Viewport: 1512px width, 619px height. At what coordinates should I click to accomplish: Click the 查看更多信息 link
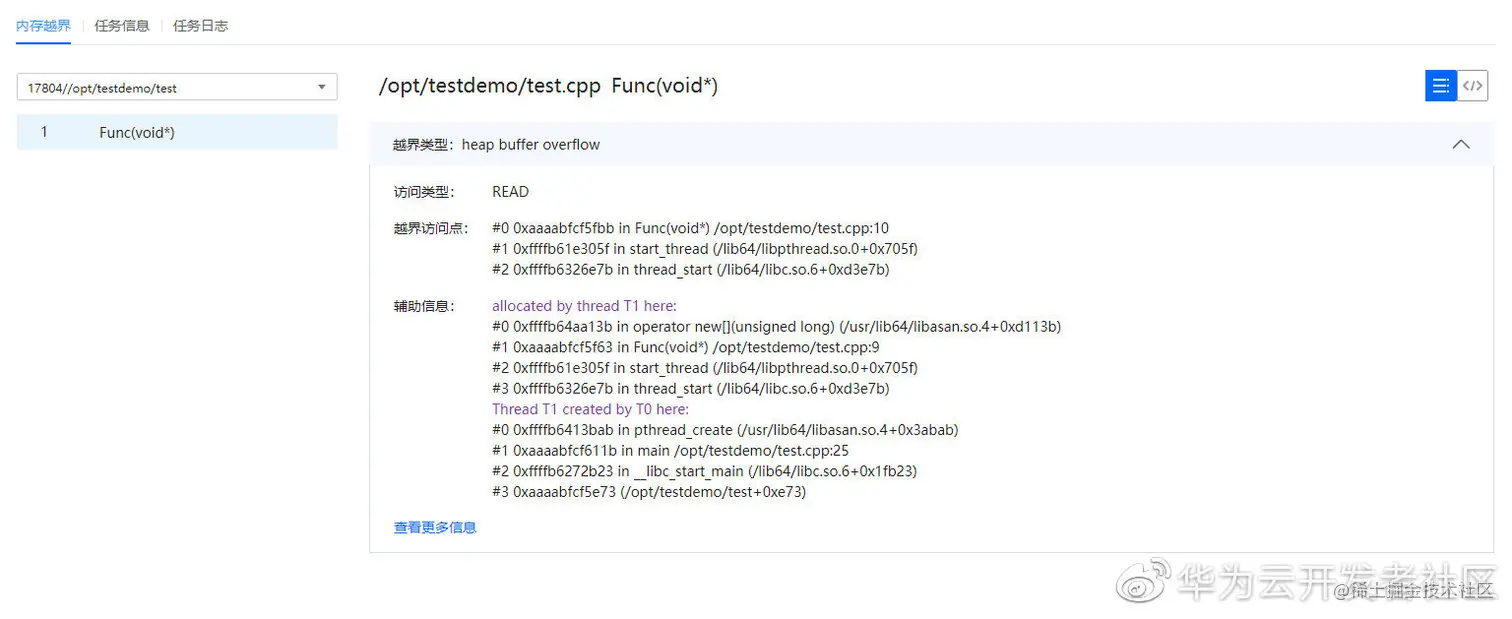point(435,527)
